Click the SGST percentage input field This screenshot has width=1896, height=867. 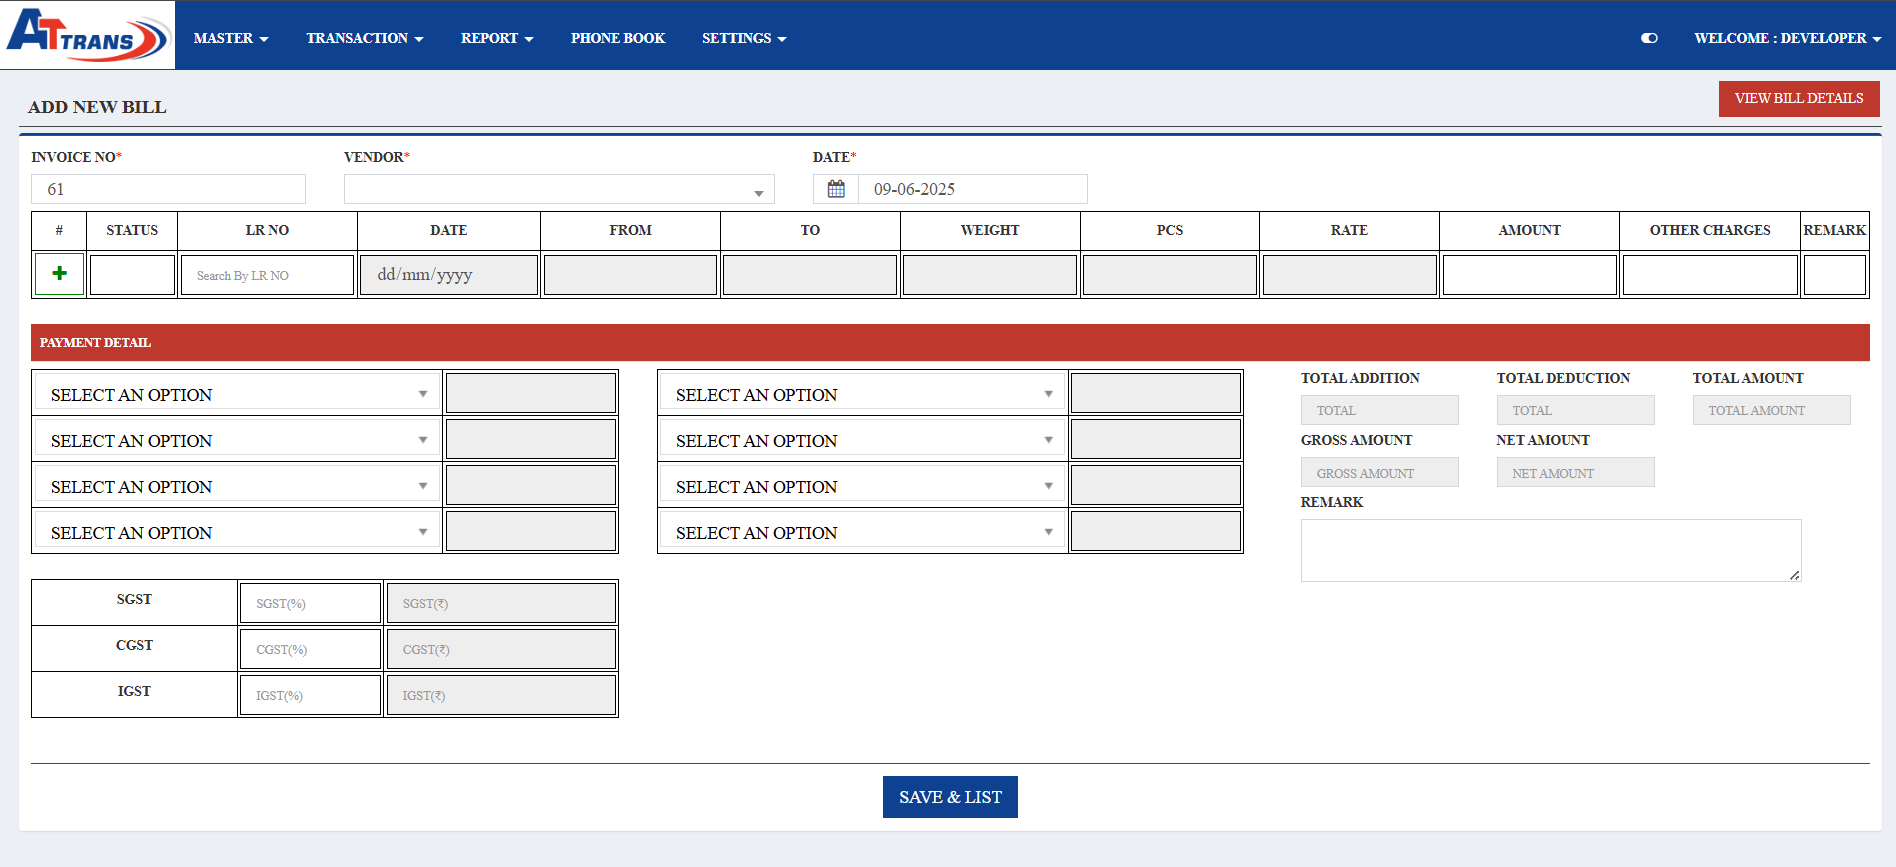[x=310, y=603]
